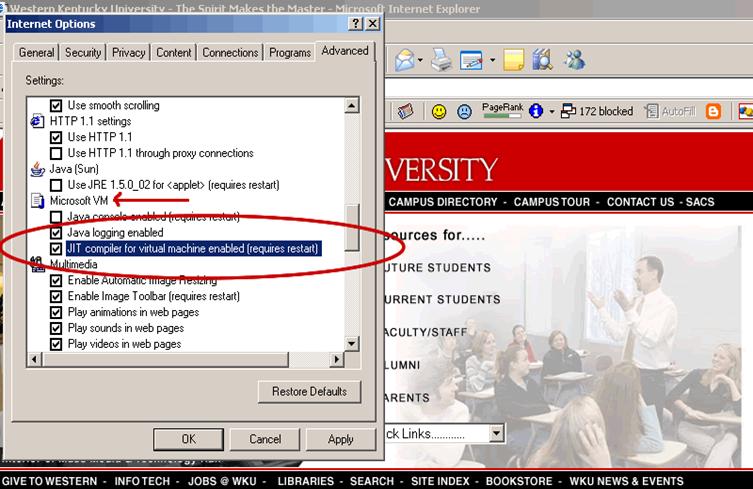The image size is (753, 489).
Task: Toggle Use smooth scrolling checkbox
Action: click(56, 105)
